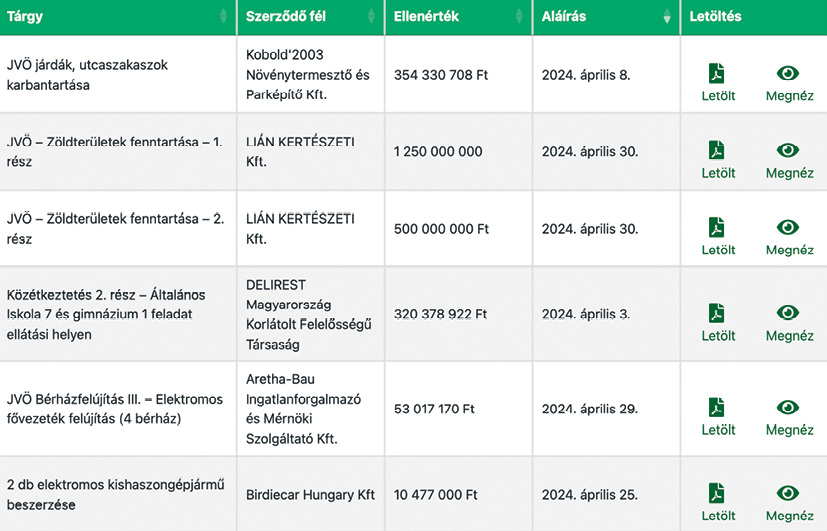827x531 pixels.
Task: Preview the 500 000 000 Ft contract
Action: tap(788, 227)
